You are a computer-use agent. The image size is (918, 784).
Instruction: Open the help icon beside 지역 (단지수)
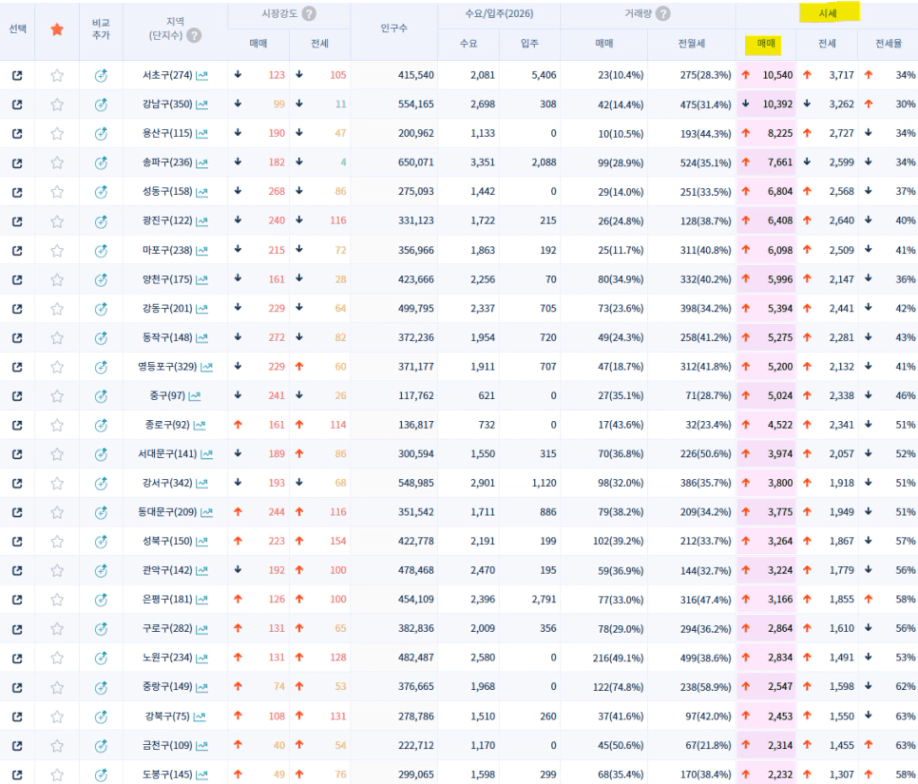click(x=194, y=36)
